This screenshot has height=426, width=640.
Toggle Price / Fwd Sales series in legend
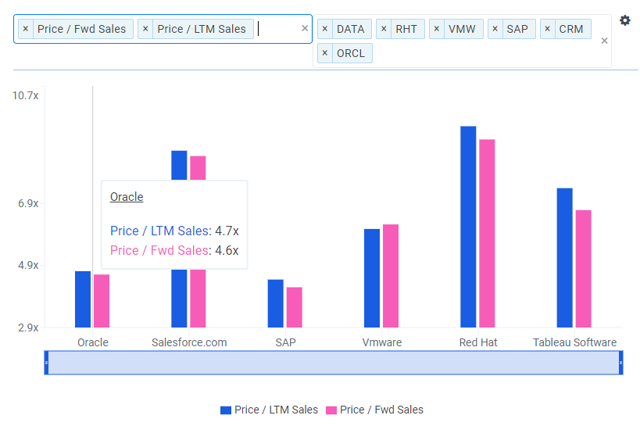(375, 410)
